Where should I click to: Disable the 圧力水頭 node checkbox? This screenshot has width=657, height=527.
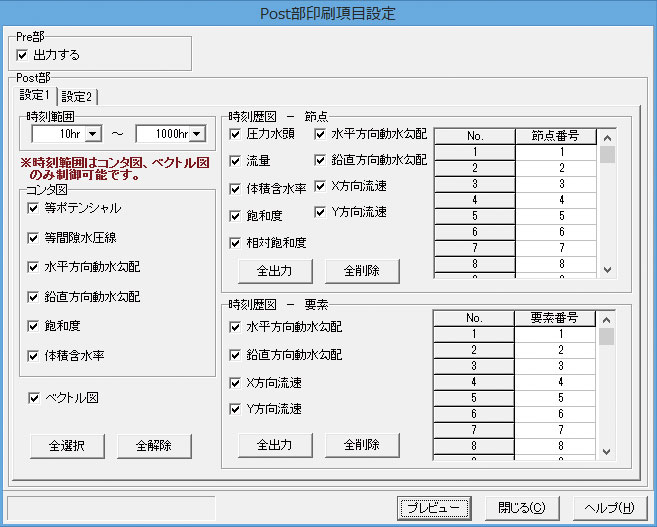pyautogui.click(x=235, y=134)
